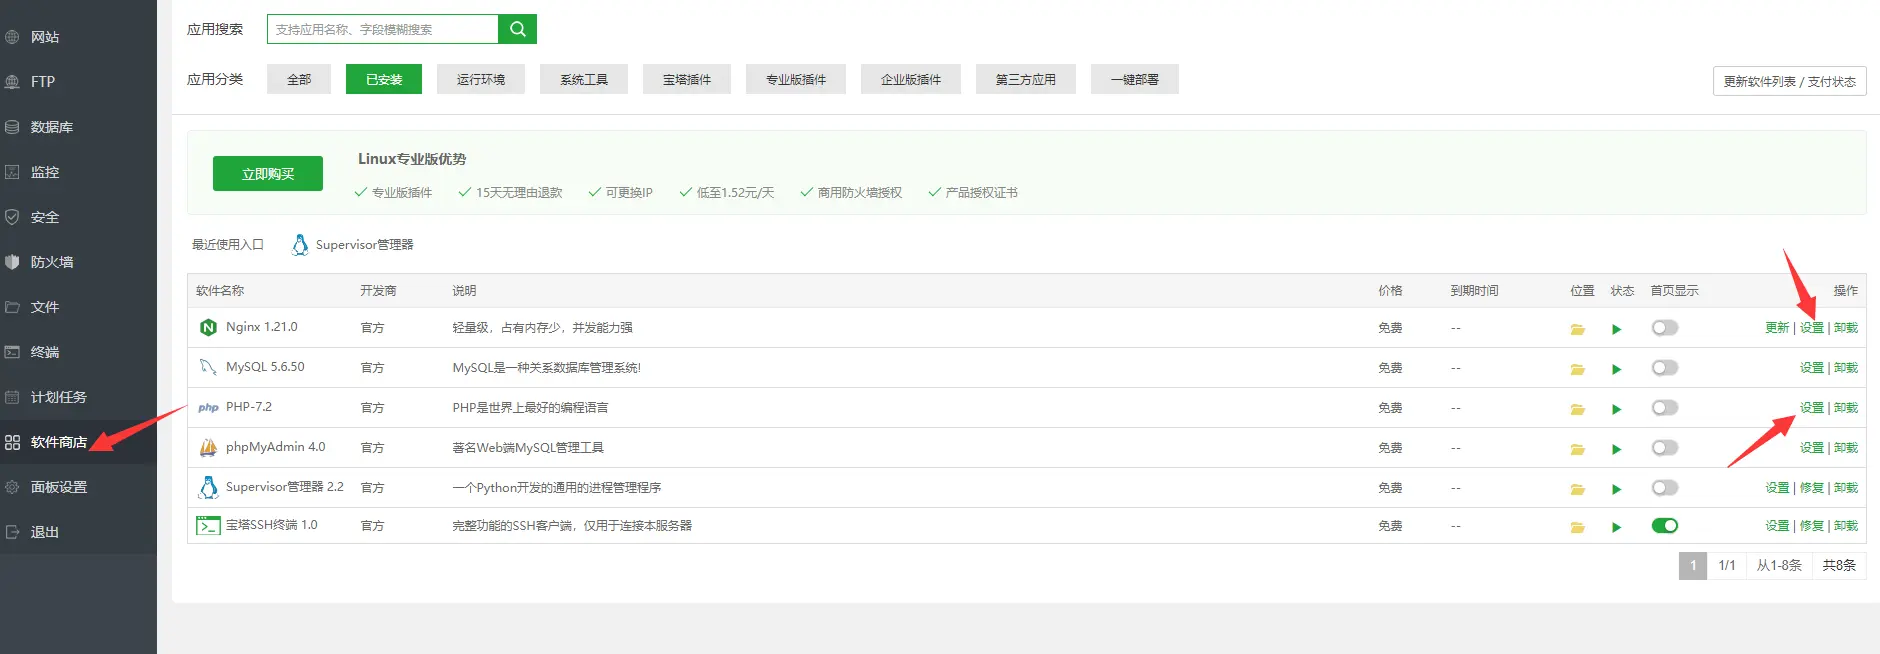Image resolution: width=1880 pixels, height=654 pixels.
Task: Select the 系统工具 category tab
Action: pyautogui.click(x=584, y=79)
